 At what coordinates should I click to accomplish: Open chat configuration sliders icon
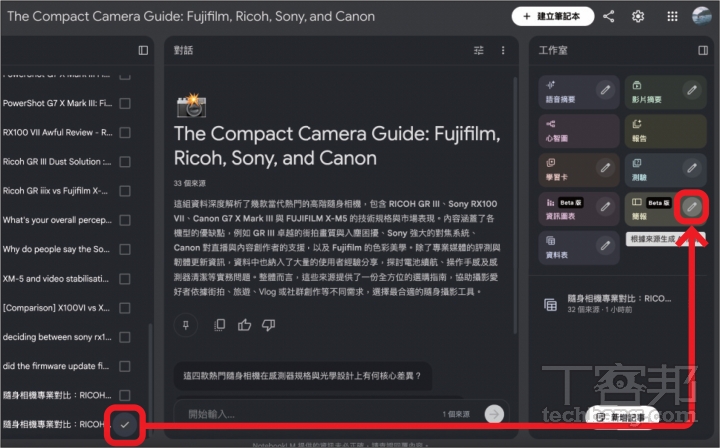point(478,50)
